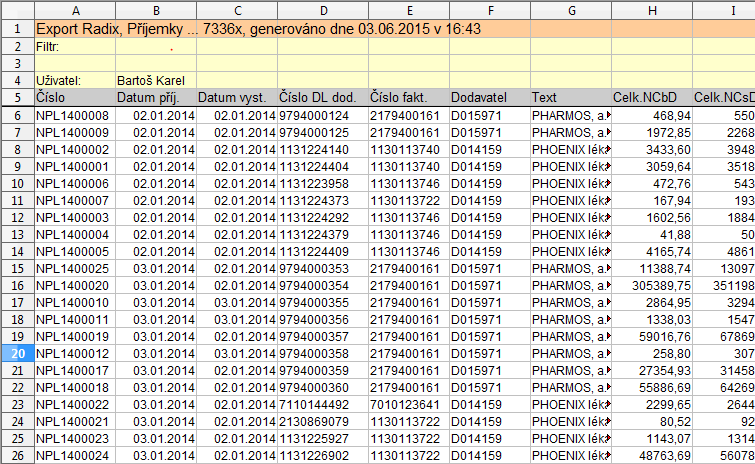The height and width of the screenshot is (464, 755).
Task: Click the 'Číslo fakt.' header cell
Action: click(407, 98)
